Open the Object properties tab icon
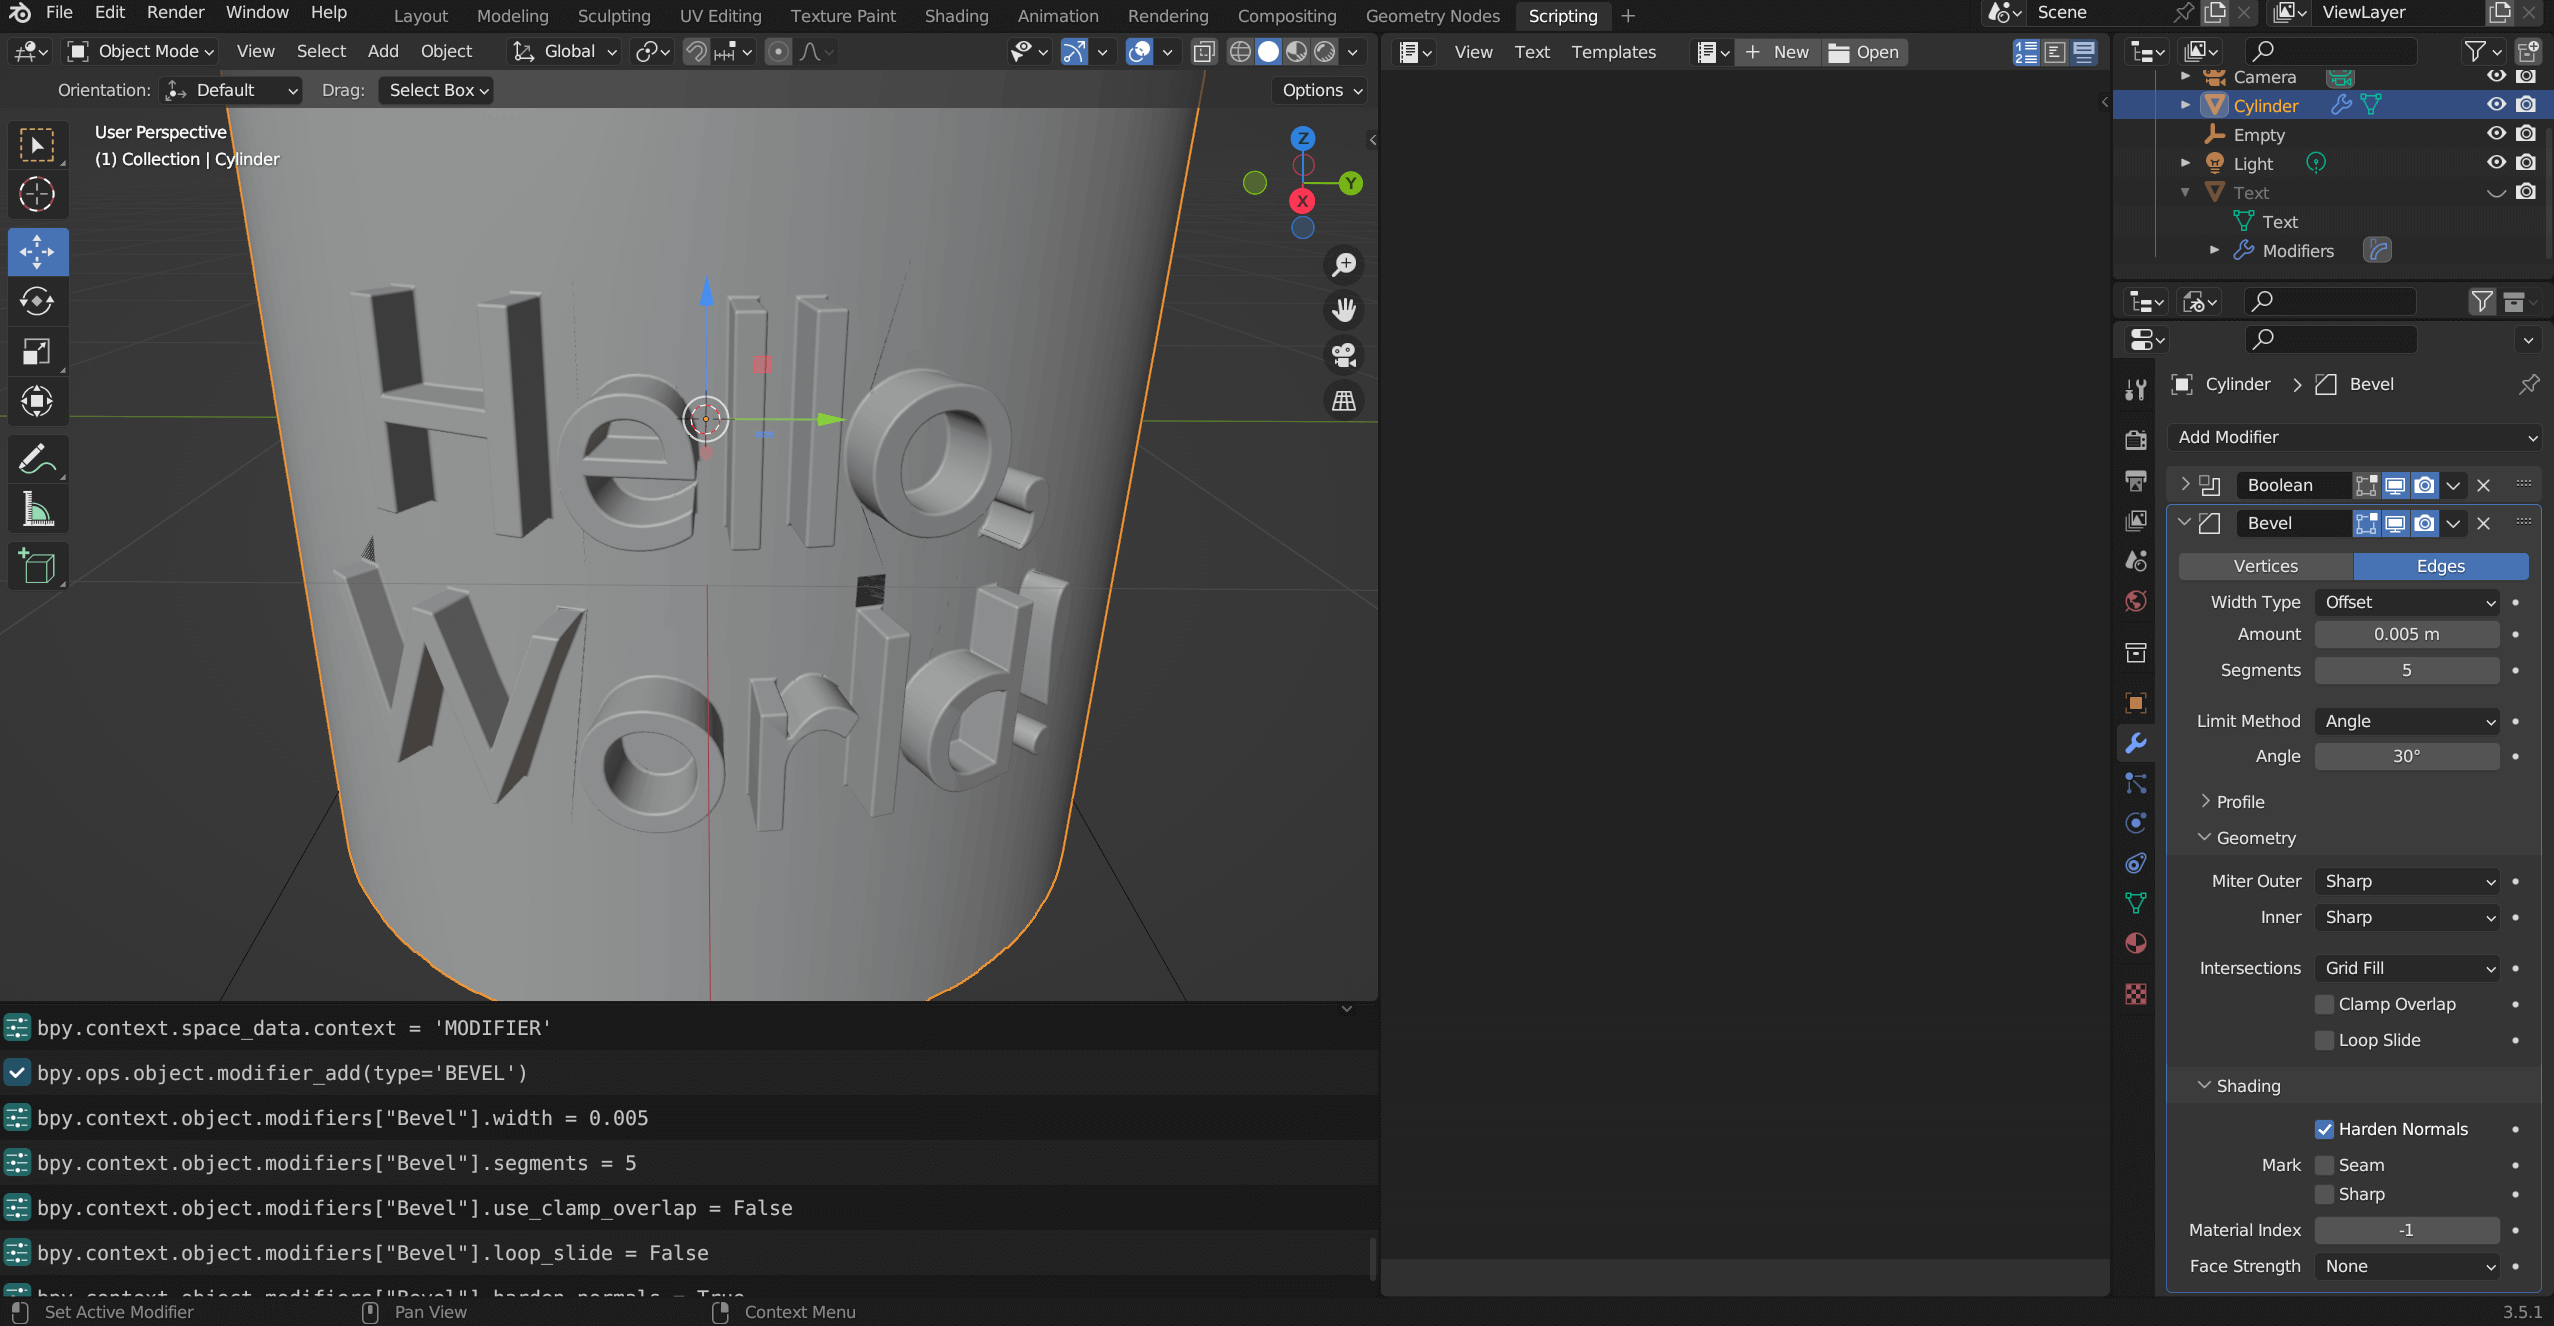 pyautogui.click(x=2136, y=703)
